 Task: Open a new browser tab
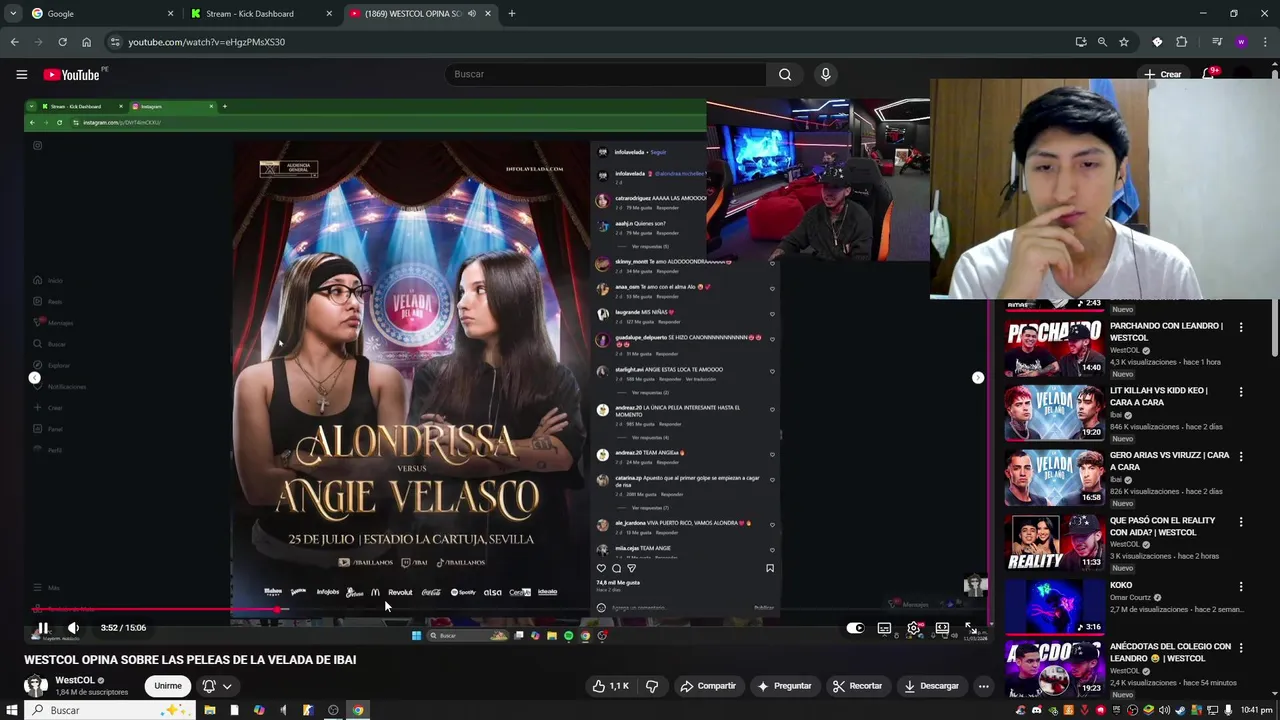[x=512, y=14]
